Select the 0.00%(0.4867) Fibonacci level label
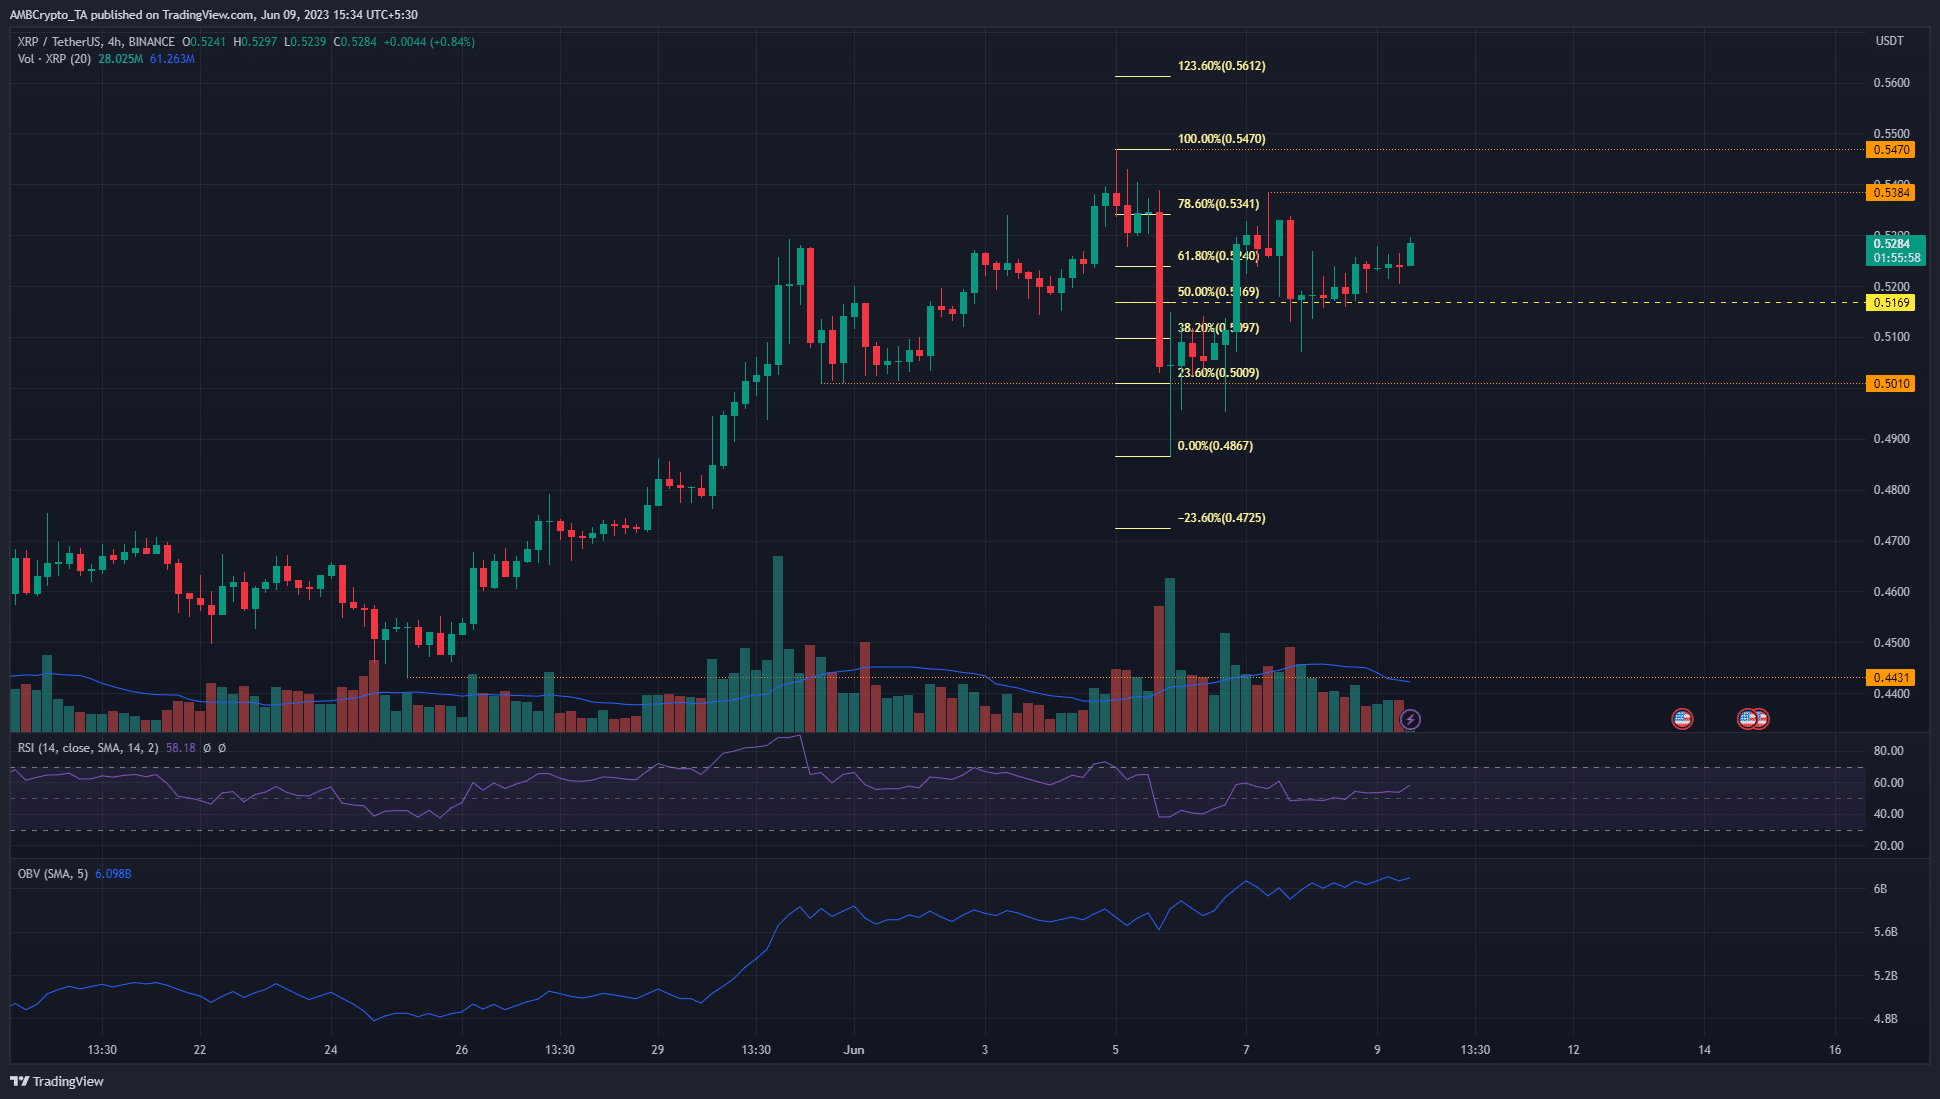The width and height of the screenshot is (1940, 1099). tap(1215, 446)
